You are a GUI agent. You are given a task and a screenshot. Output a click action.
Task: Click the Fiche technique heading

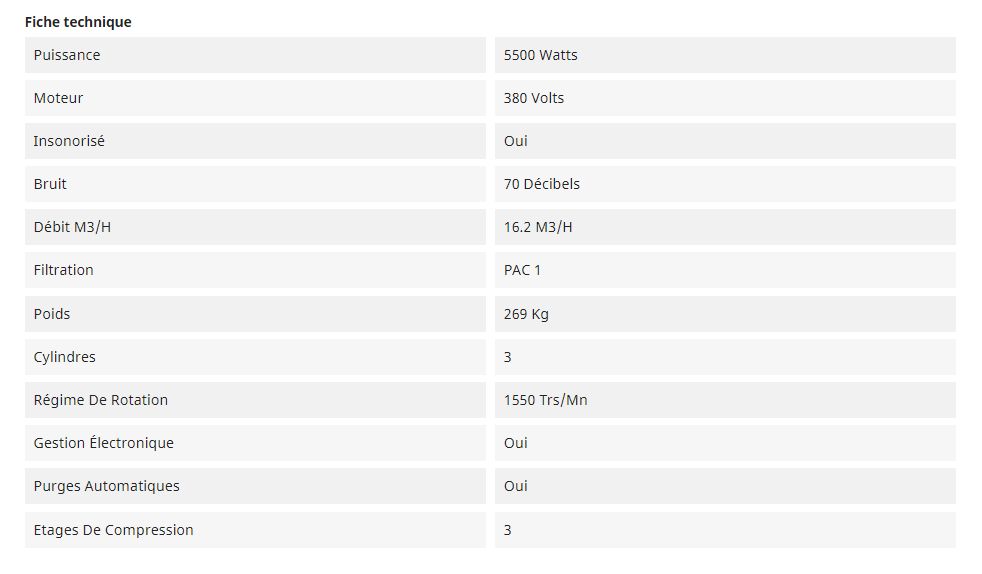[x=78, y=22]
